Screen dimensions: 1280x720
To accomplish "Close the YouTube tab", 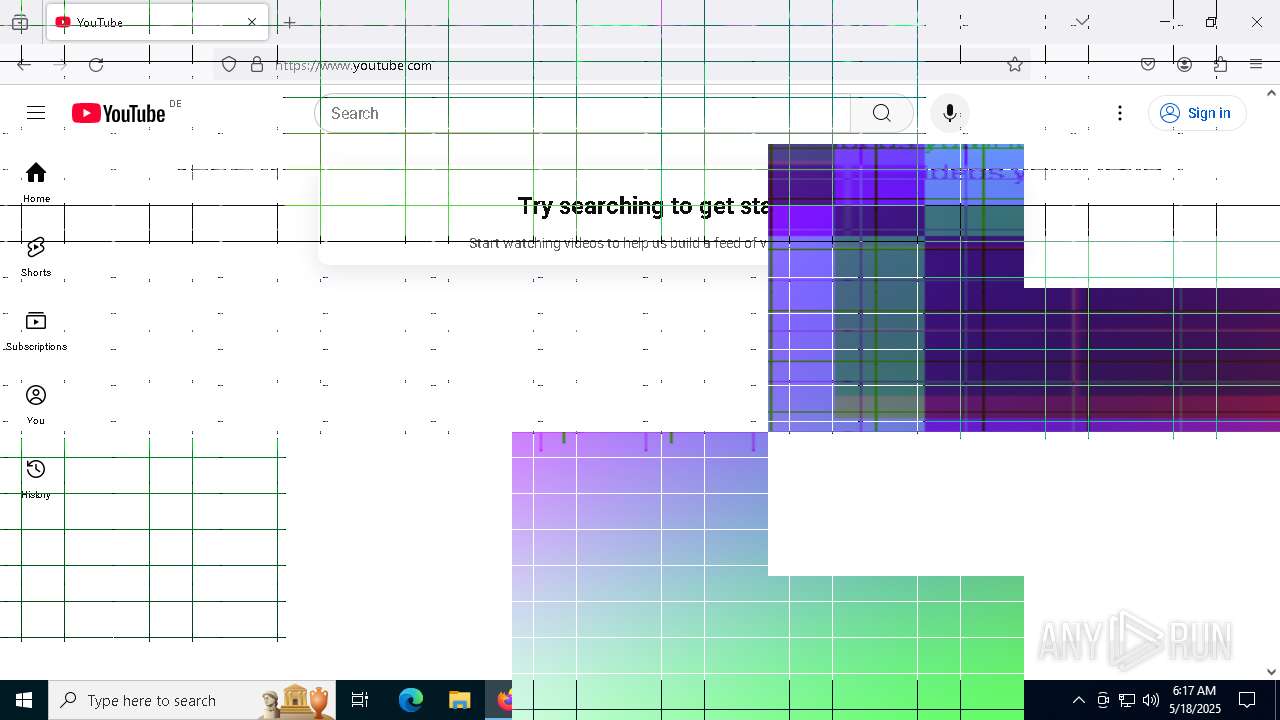I will (x=252, y=22).
